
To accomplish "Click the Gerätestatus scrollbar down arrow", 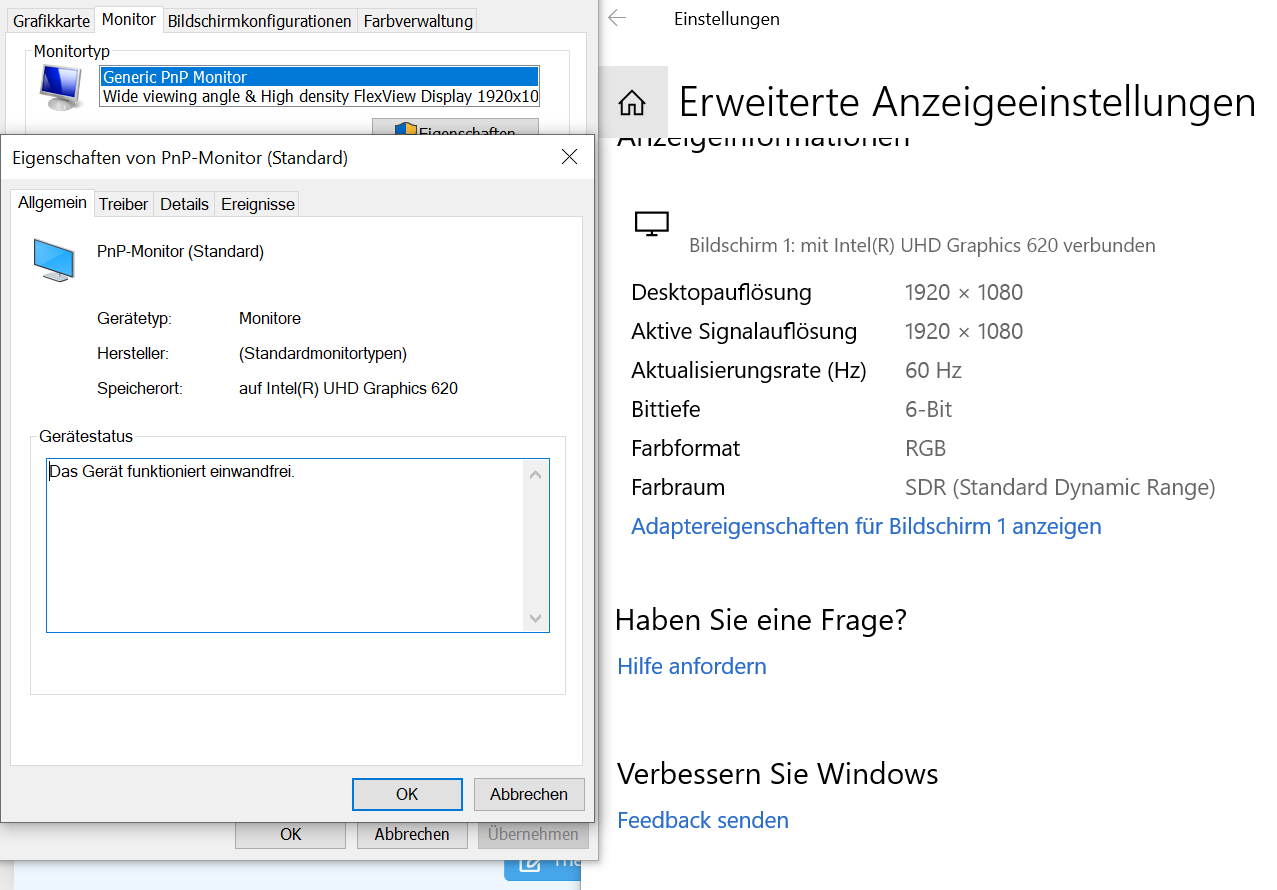I will point(536,619).
